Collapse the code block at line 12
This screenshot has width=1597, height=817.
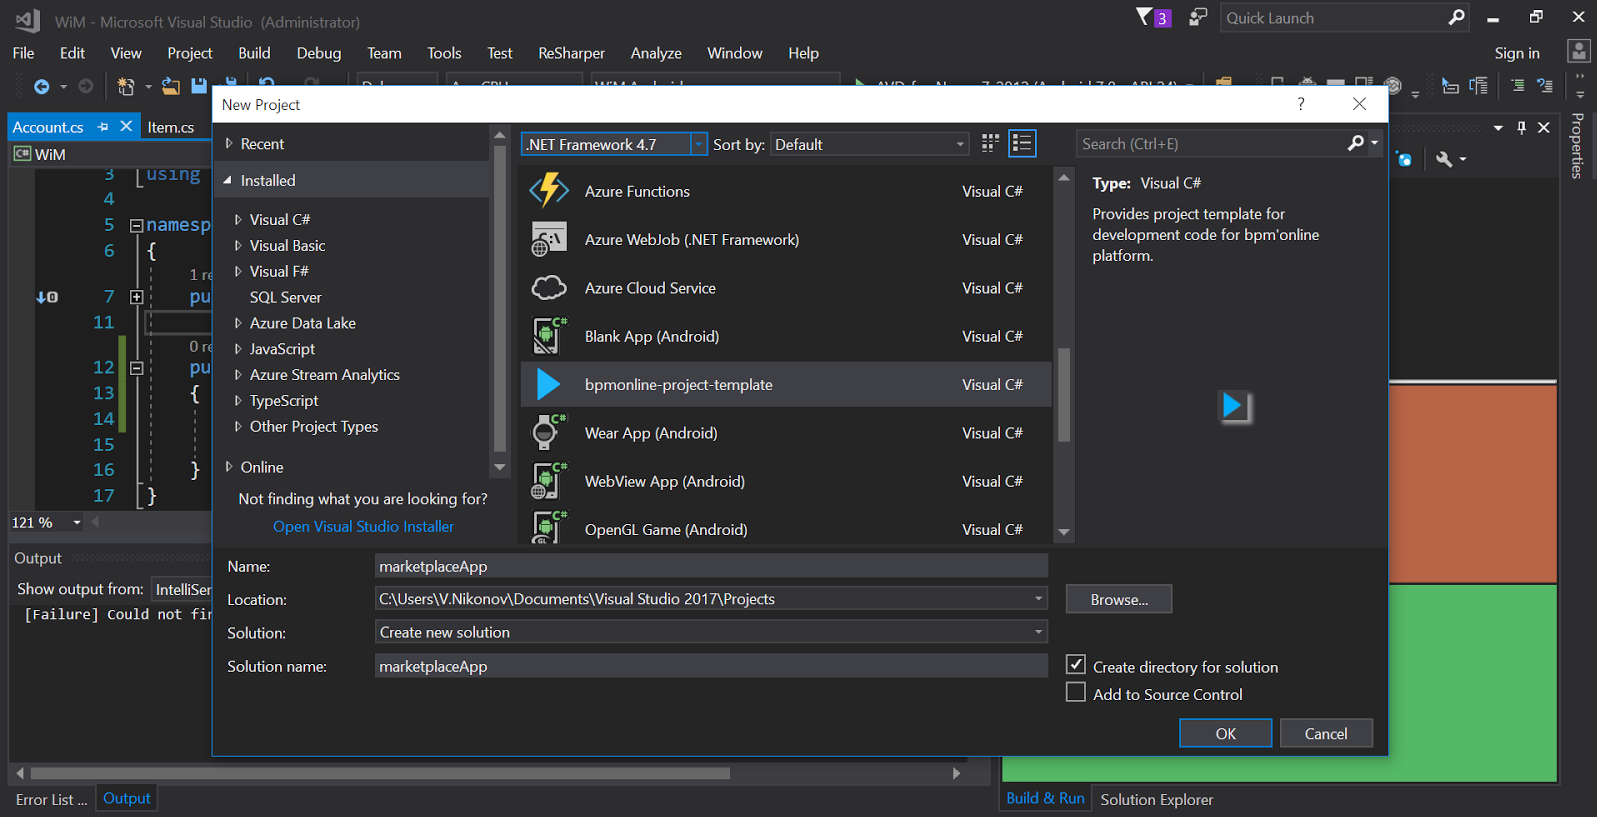pyautogui.click(x=136, y=368)
